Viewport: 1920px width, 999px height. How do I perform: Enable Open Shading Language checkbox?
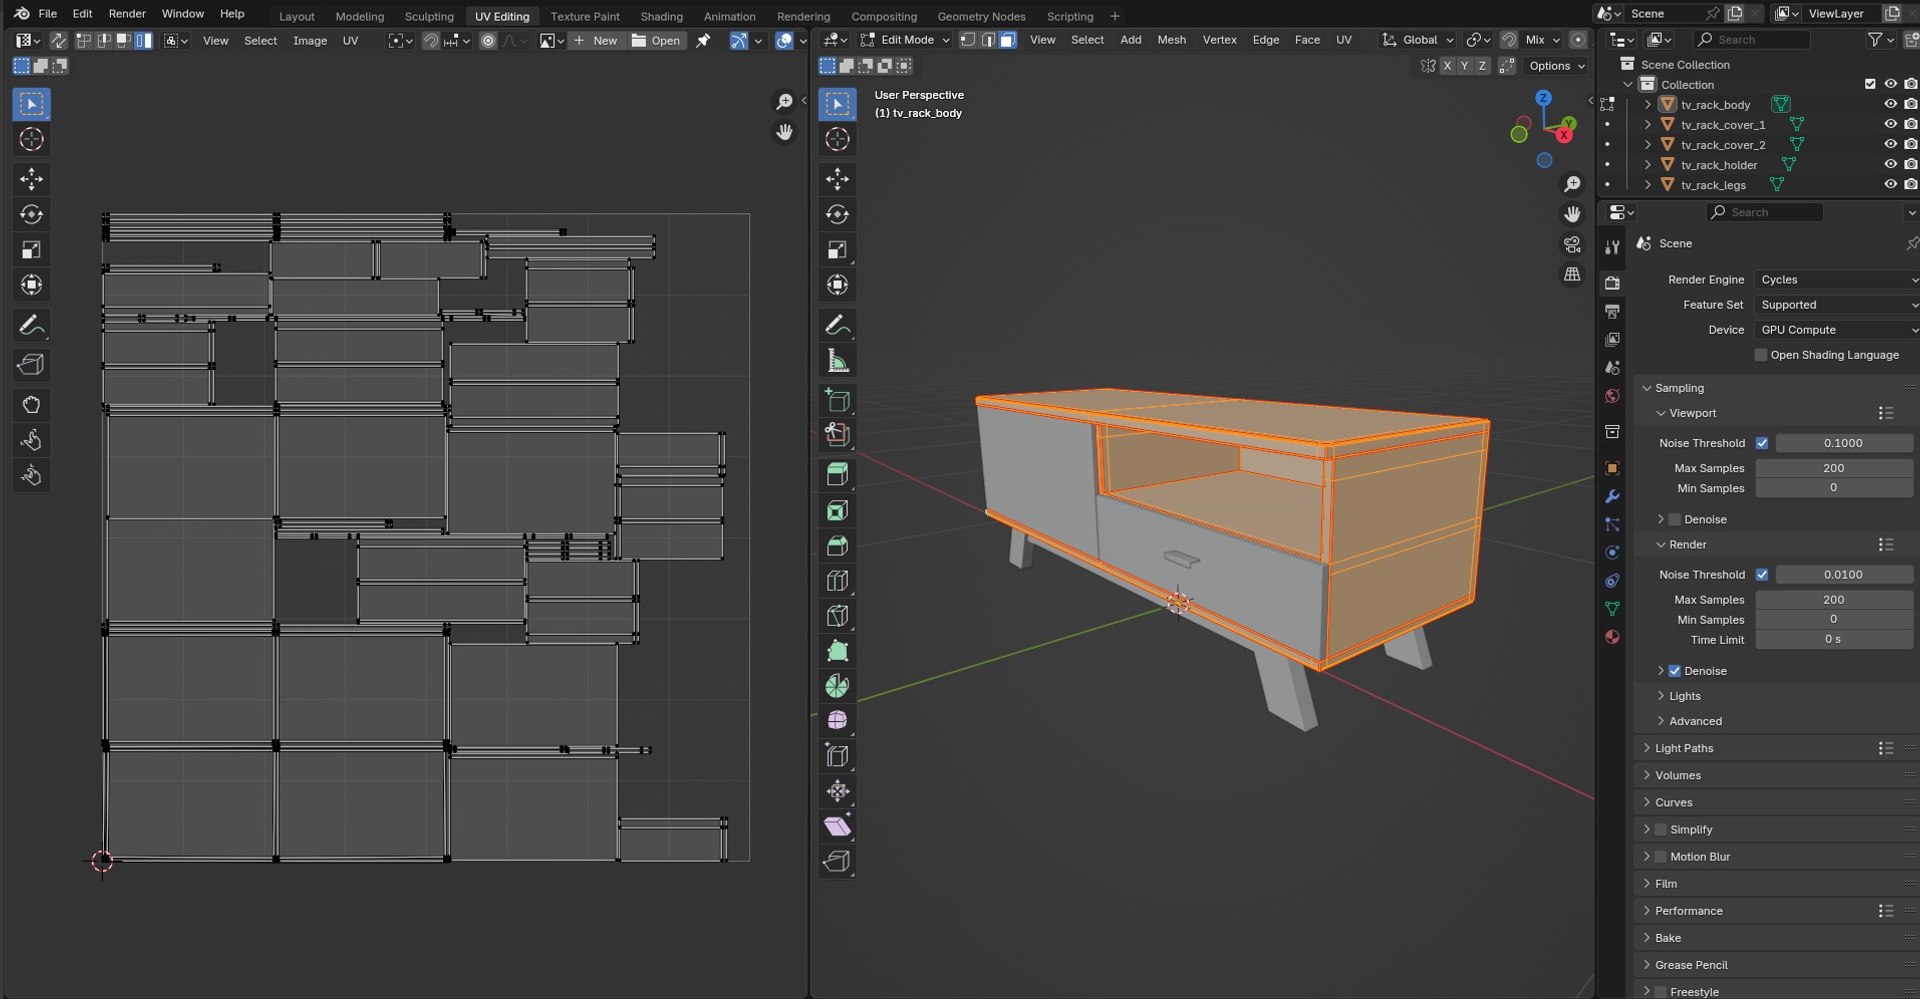click(1761, 355)
